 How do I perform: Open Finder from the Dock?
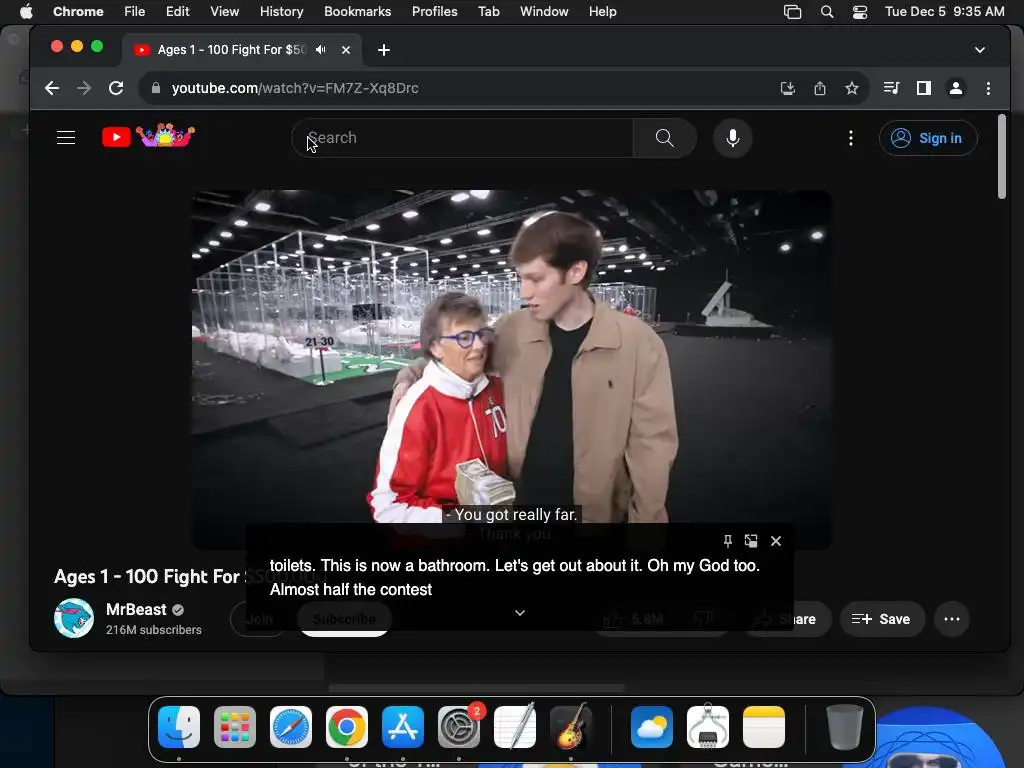[178, 727]
